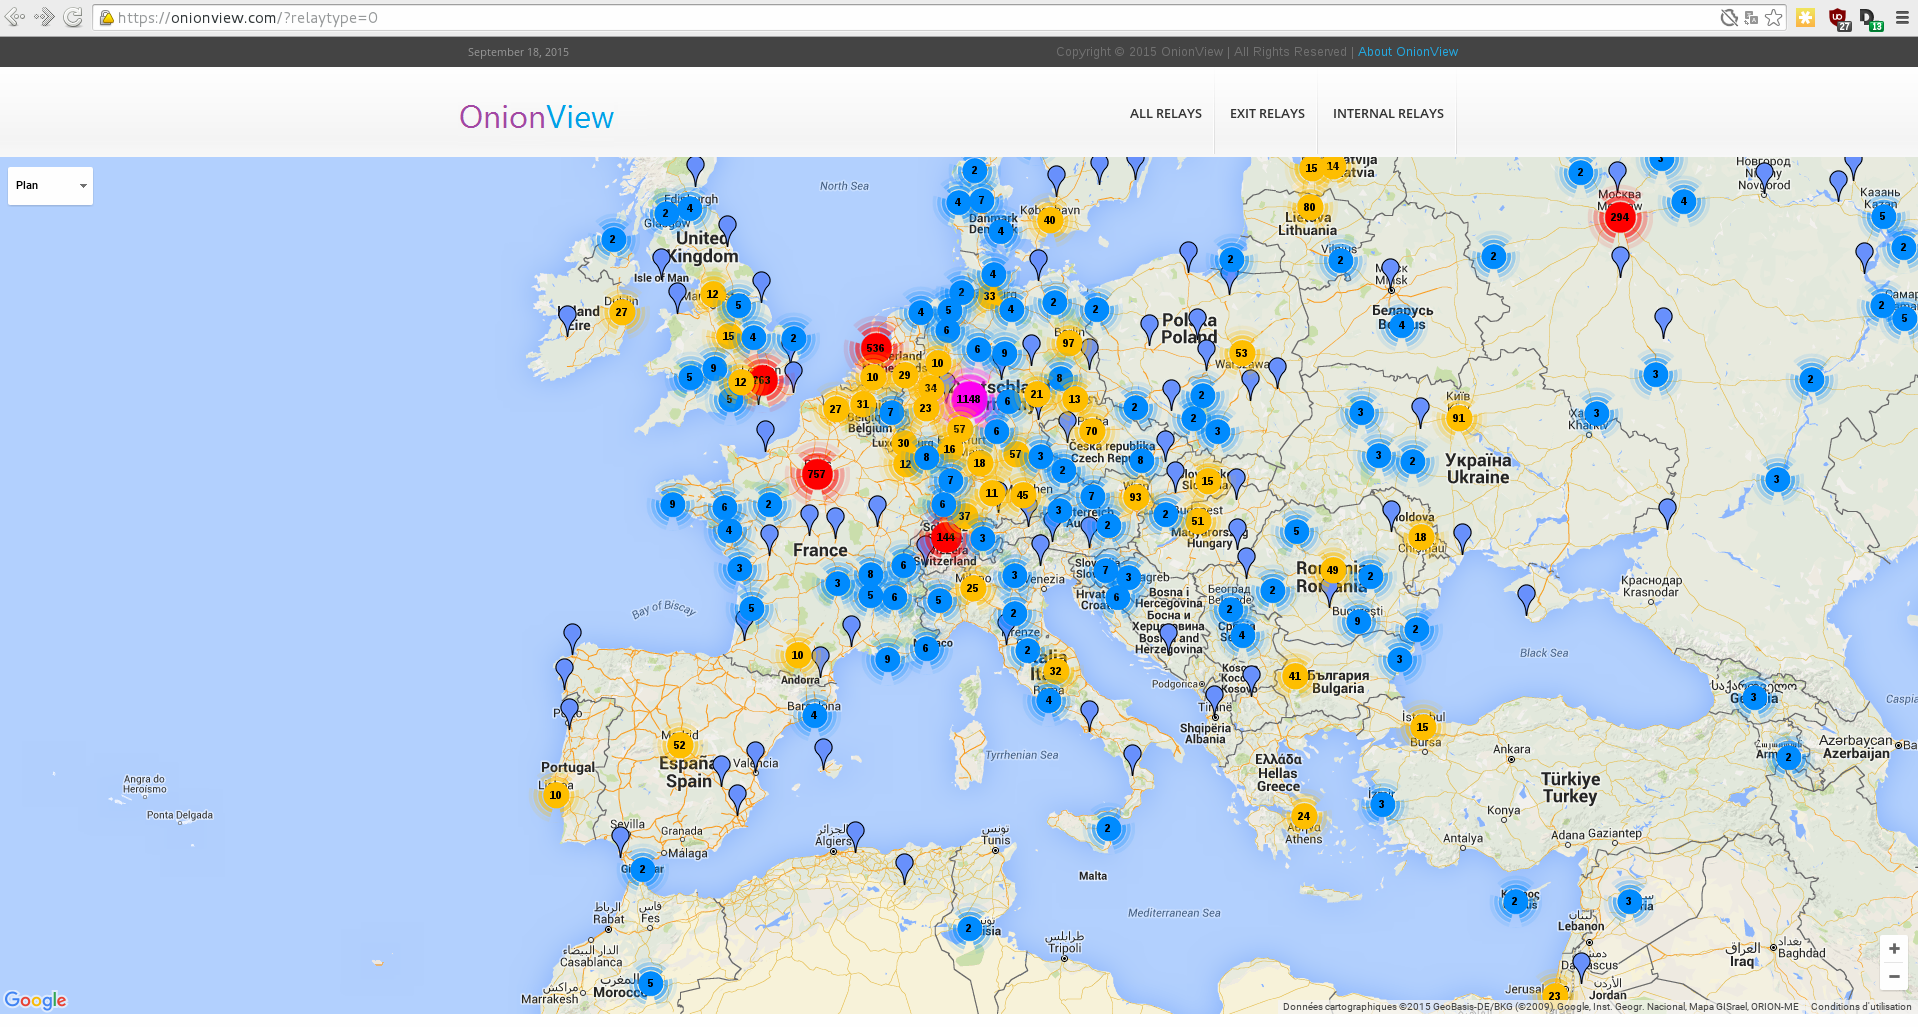1918x1027 pixels.
Task: Open the orange 29 relay cluster
Action: 904,375
